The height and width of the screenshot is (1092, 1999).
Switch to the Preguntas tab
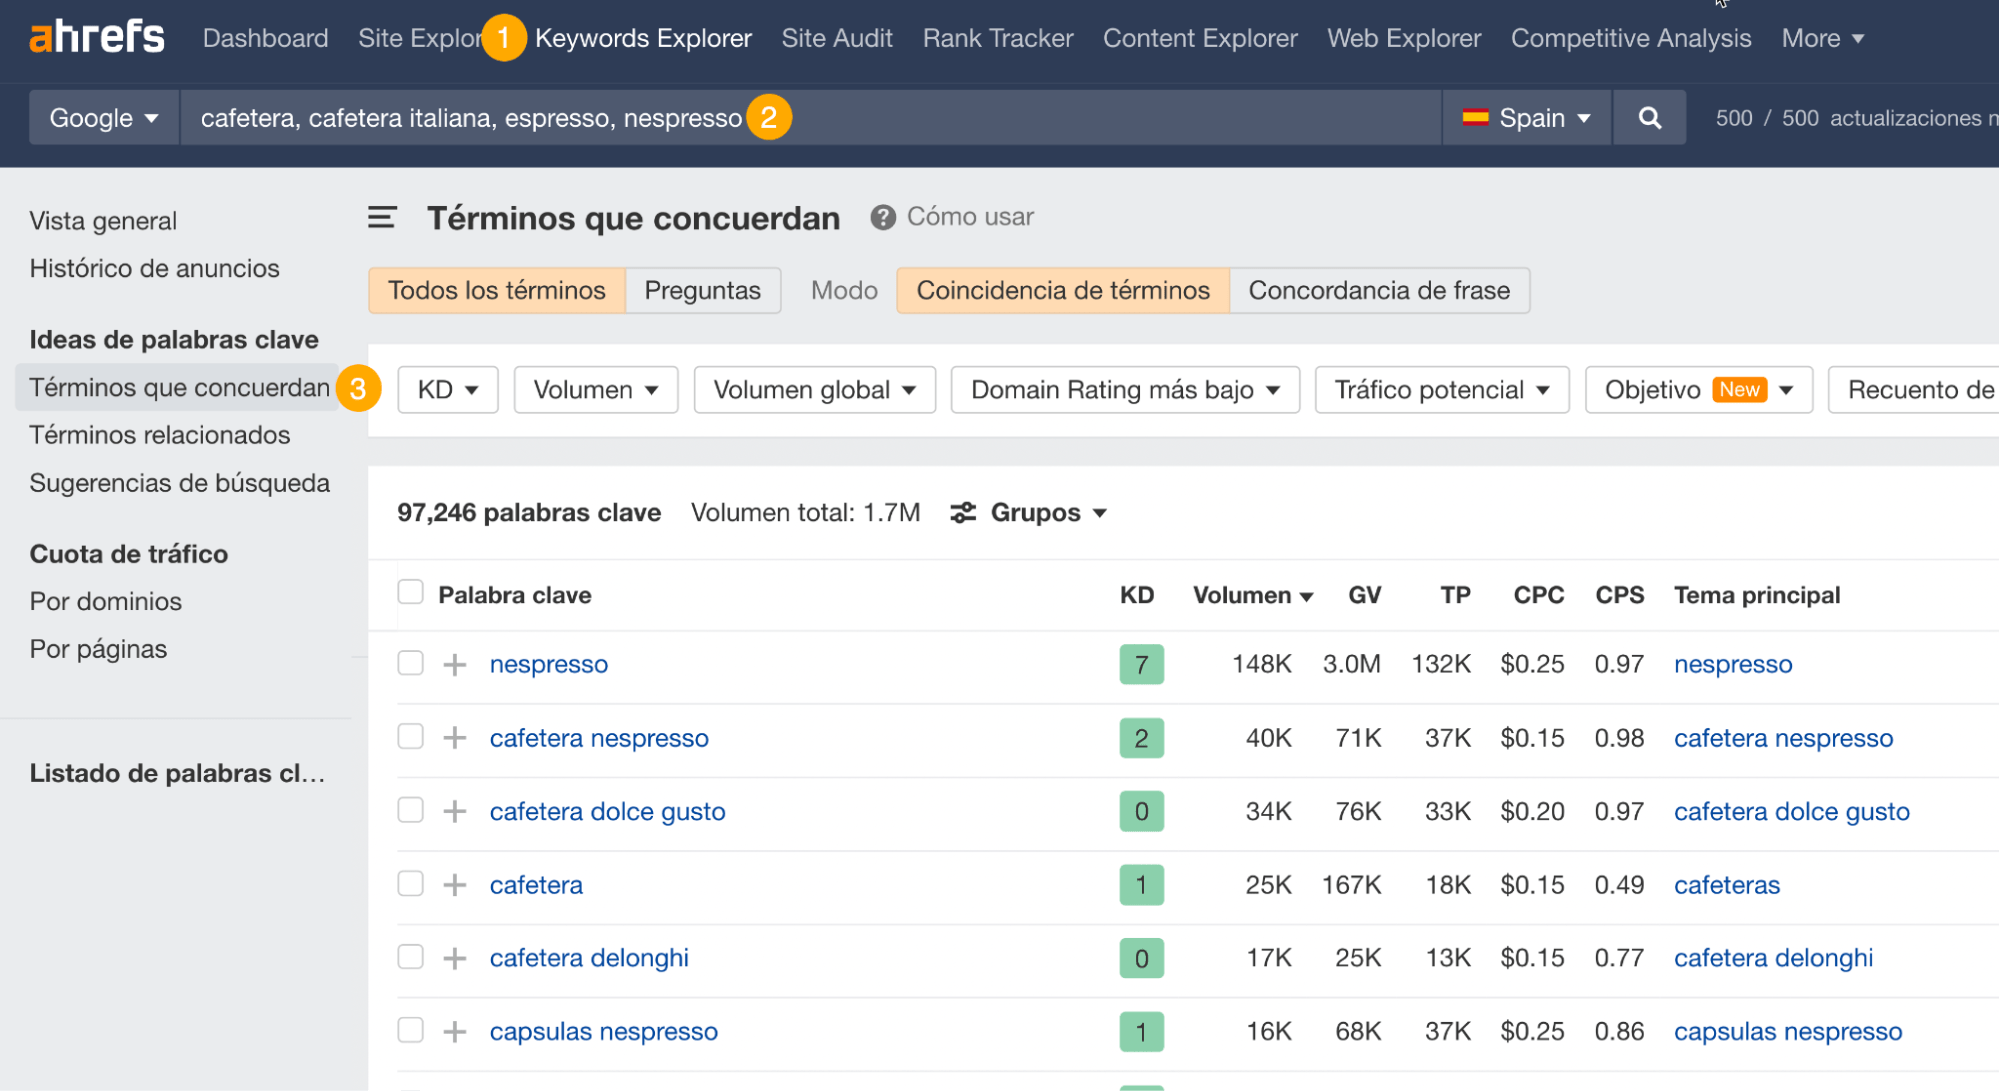pos(703,290)
